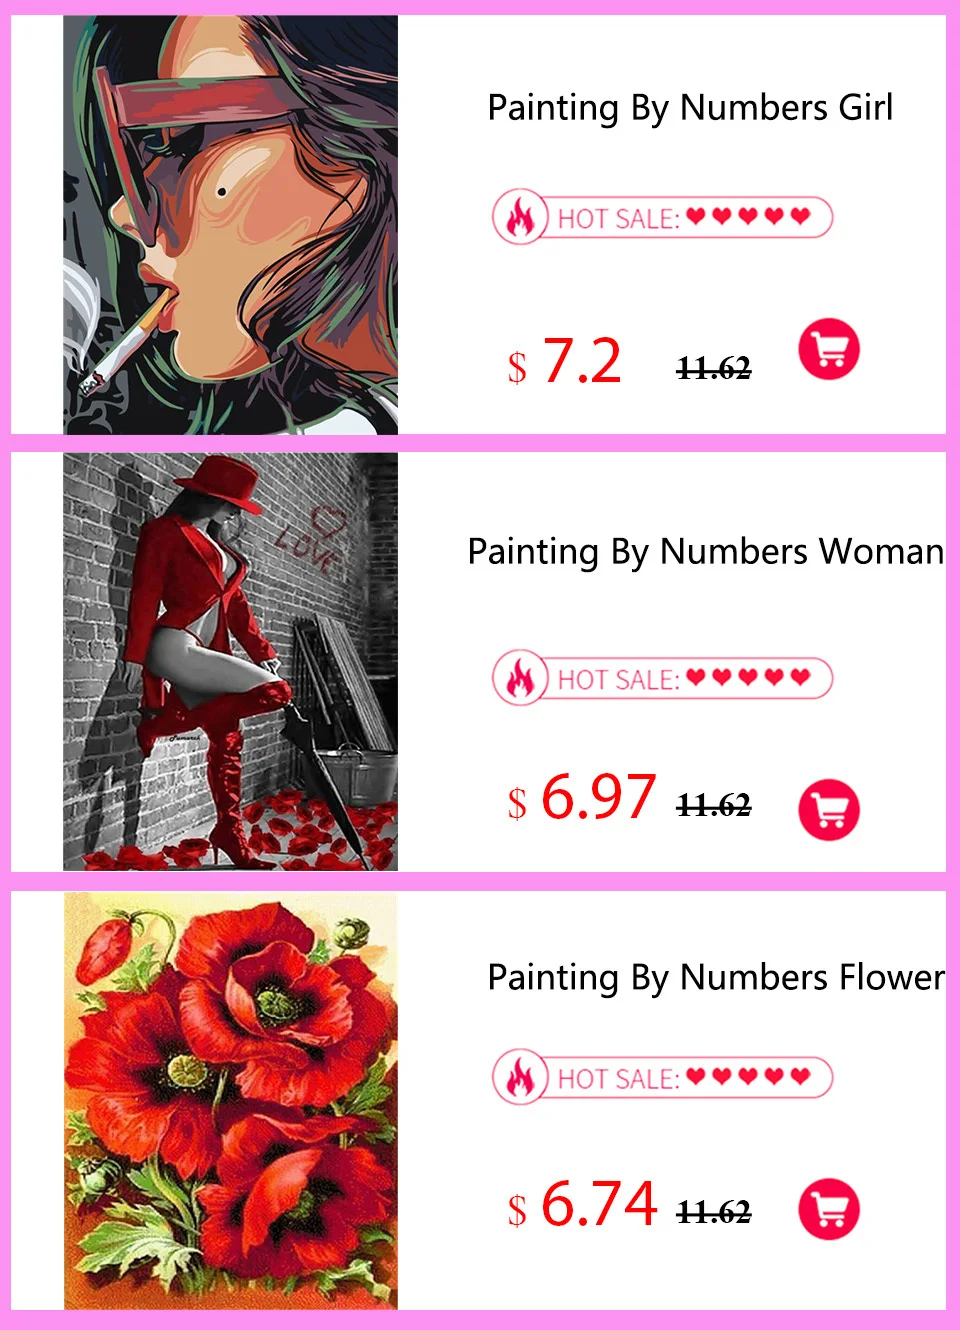The image size is (960, 1330).
Task: Click the HOT SALE hearts badge for Girl
Action: 663,217
